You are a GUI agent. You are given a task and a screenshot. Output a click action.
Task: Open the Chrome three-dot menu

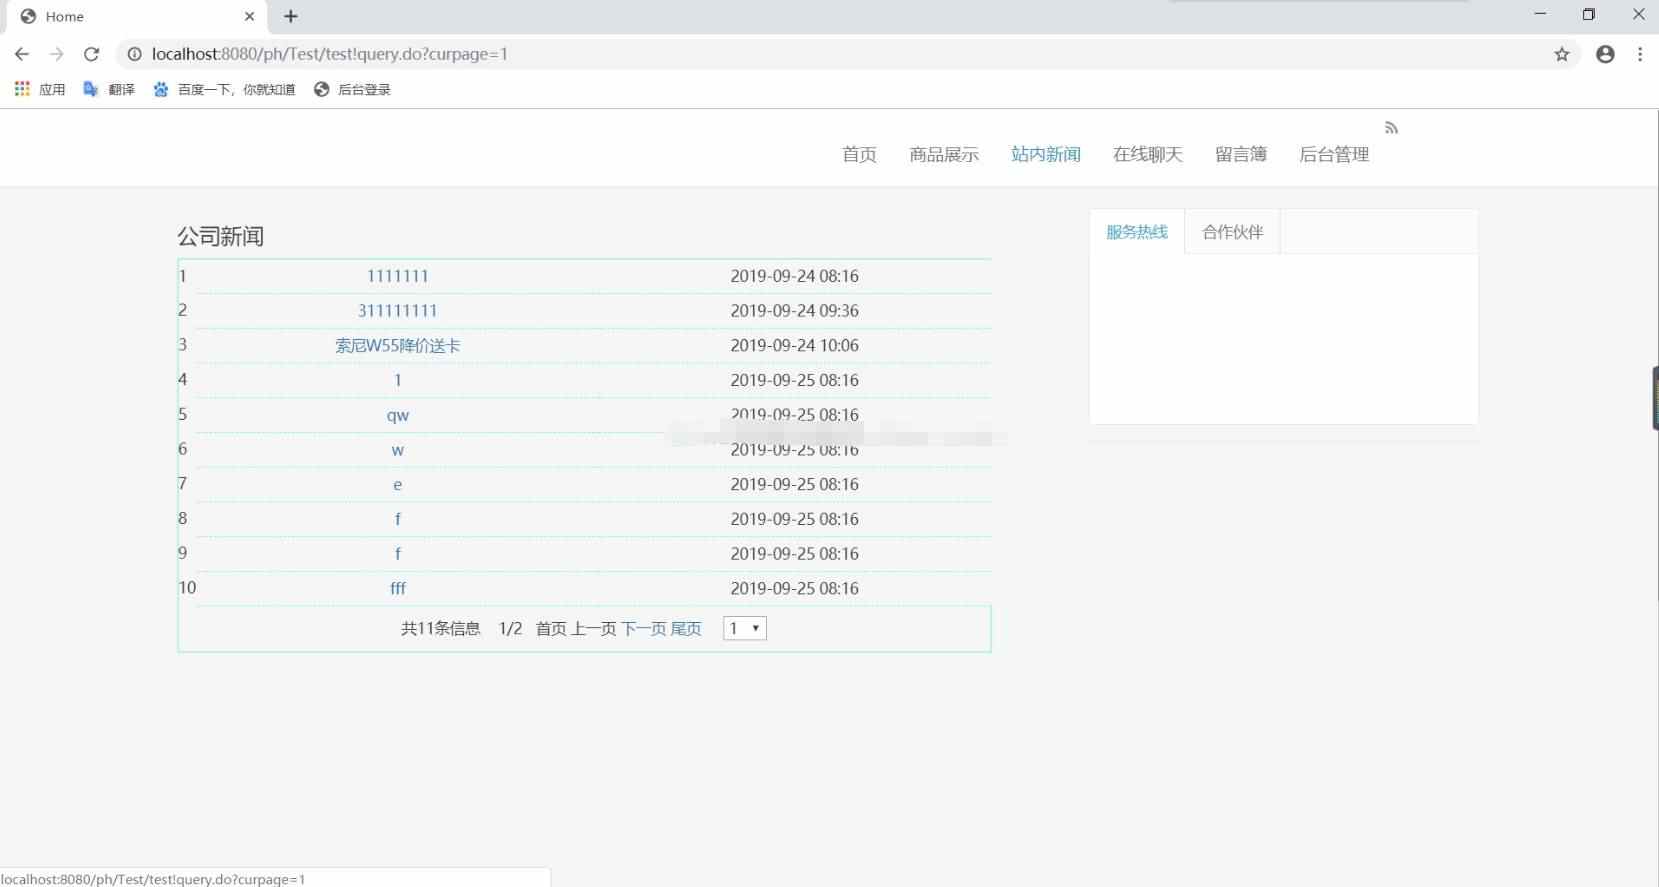(x=1640, y=54)
